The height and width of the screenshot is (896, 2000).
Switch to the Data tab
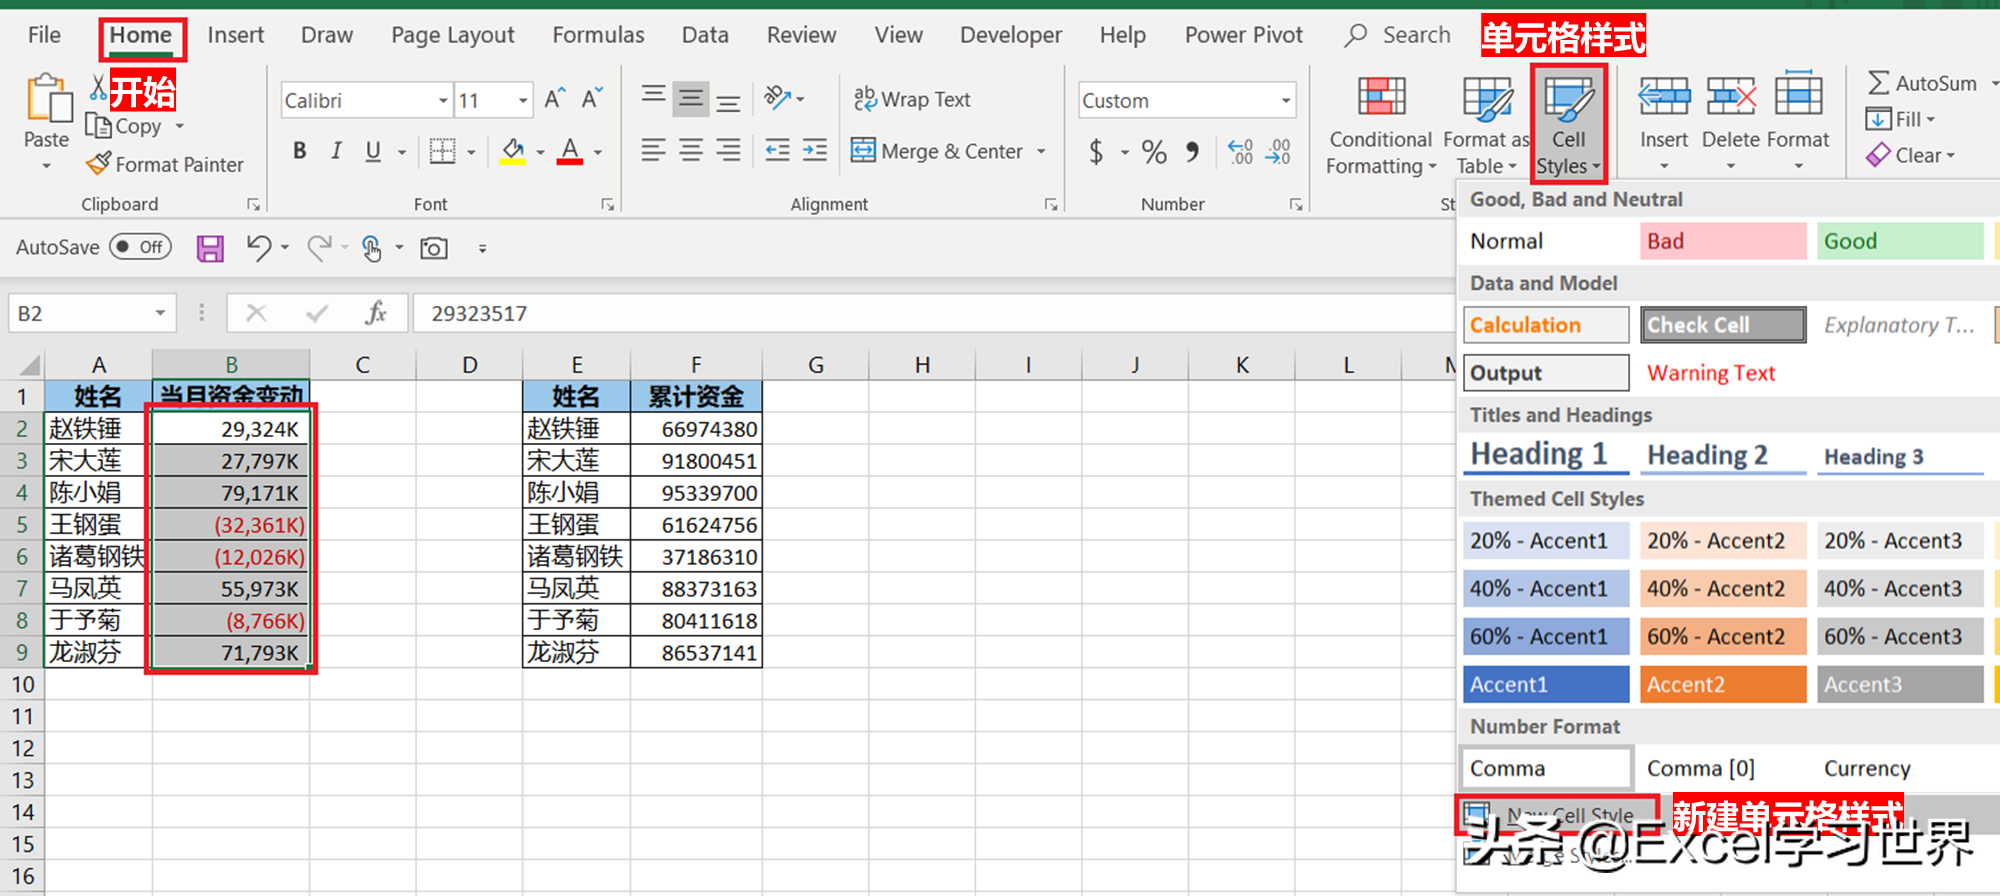[705, 35]
